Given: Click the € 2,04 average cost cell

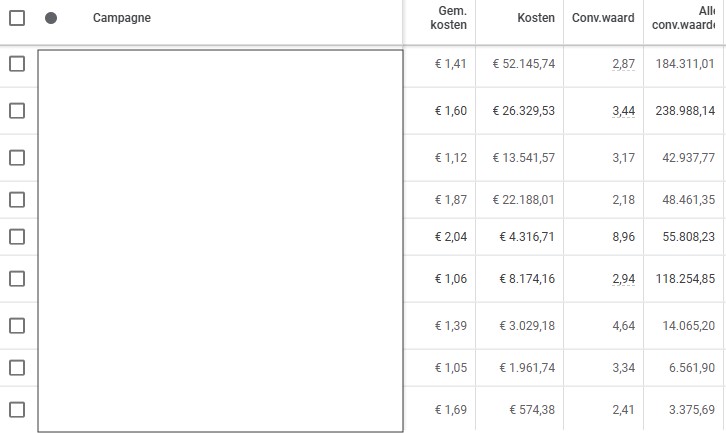Looking at the screenshot, I should [450, 236].
